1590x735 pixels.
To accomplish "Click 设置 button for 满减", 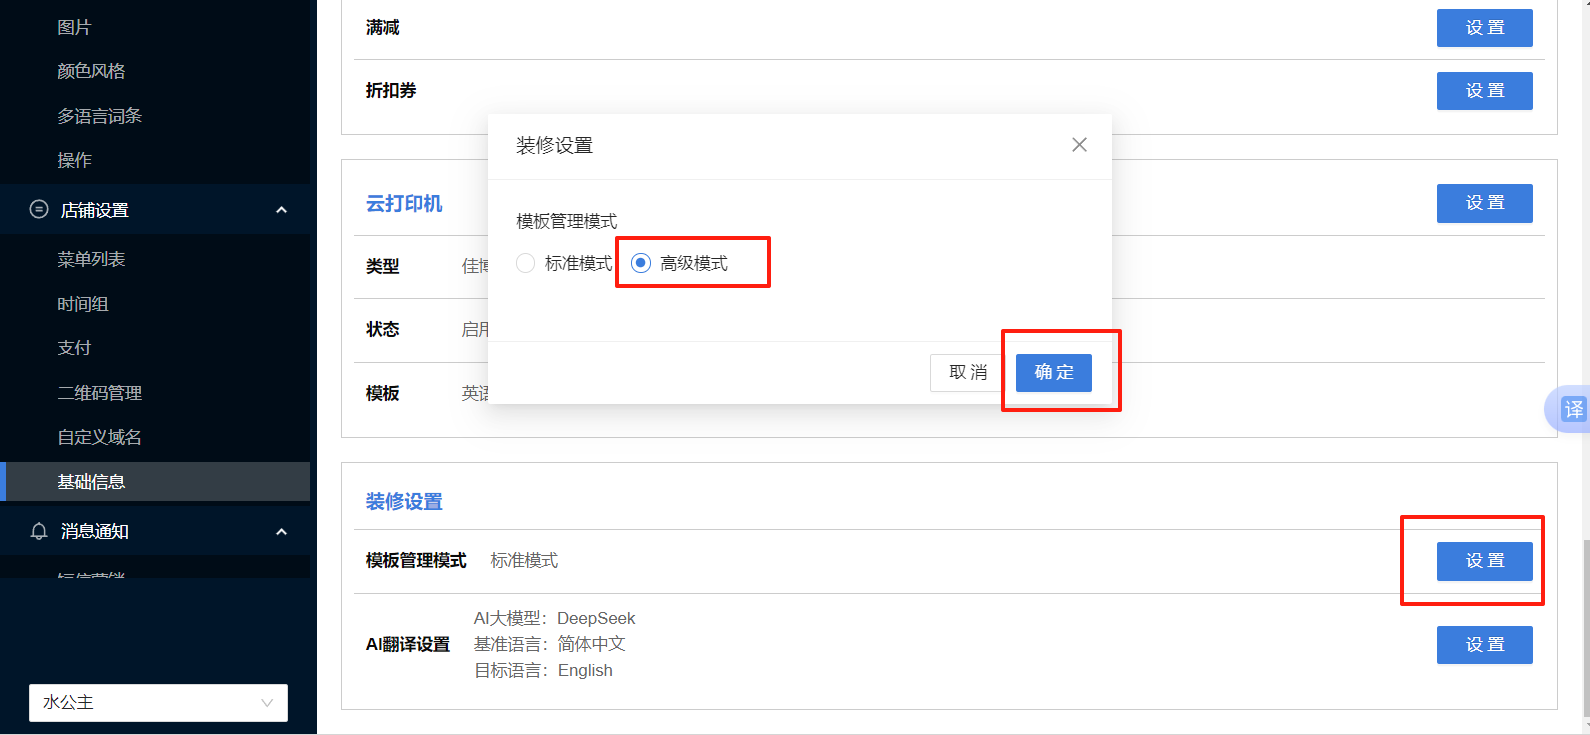I will [1484, 28].
